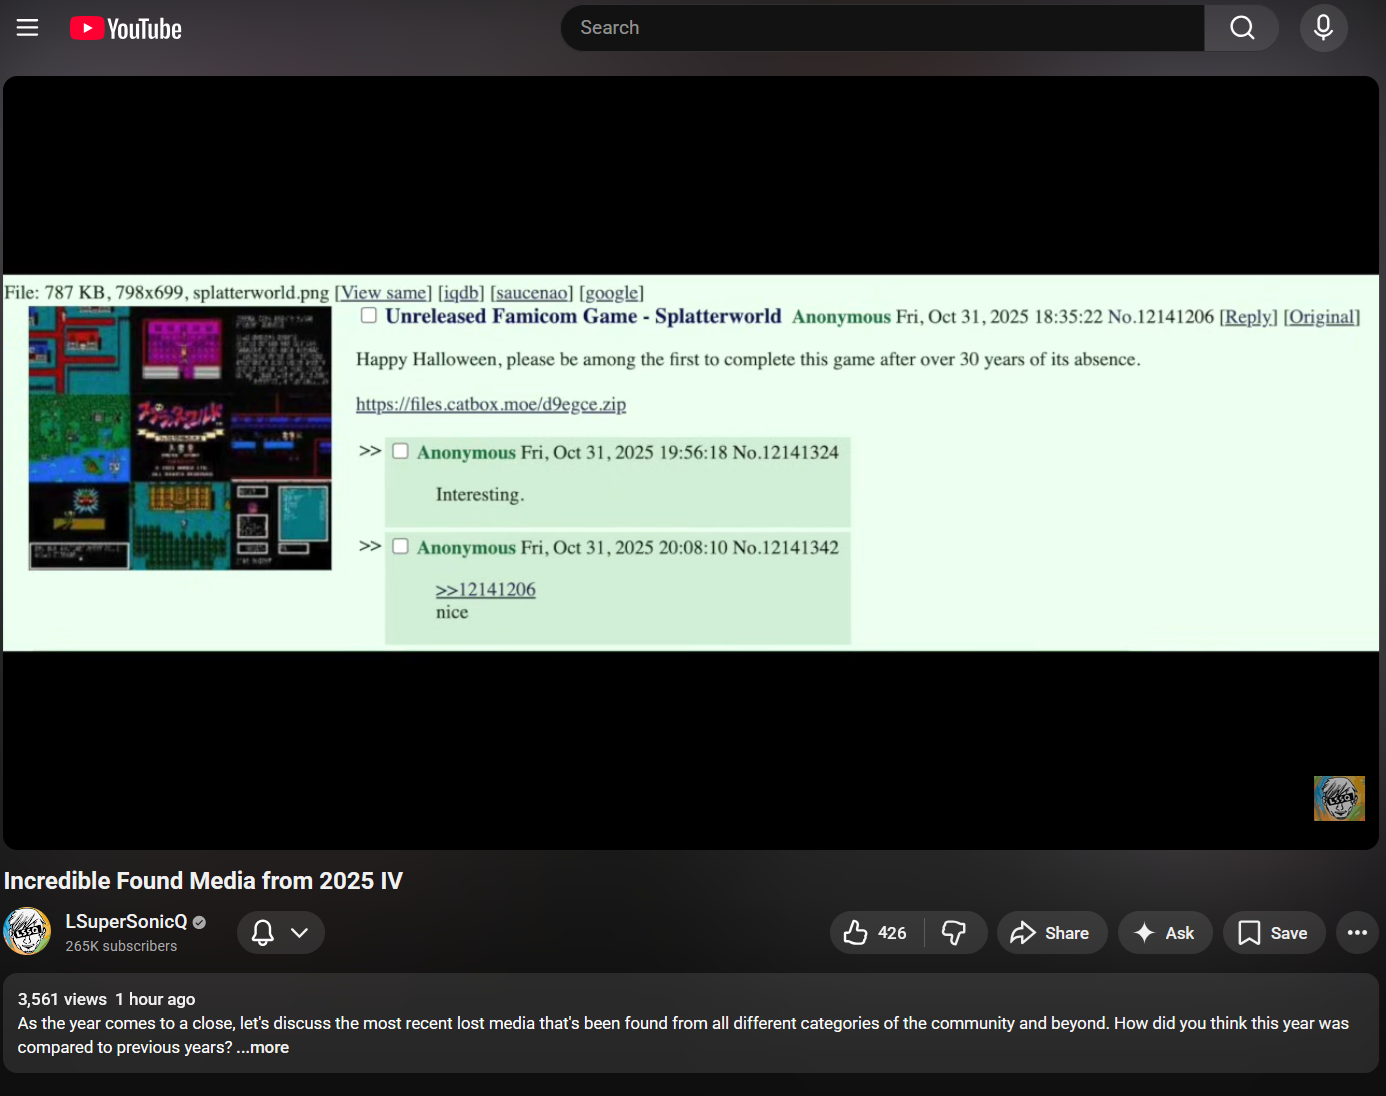Image resolution: width=1386 pixels, height=1096 pixels.
Task: Search image on iqdb link
Action: (x=461, y=293)
